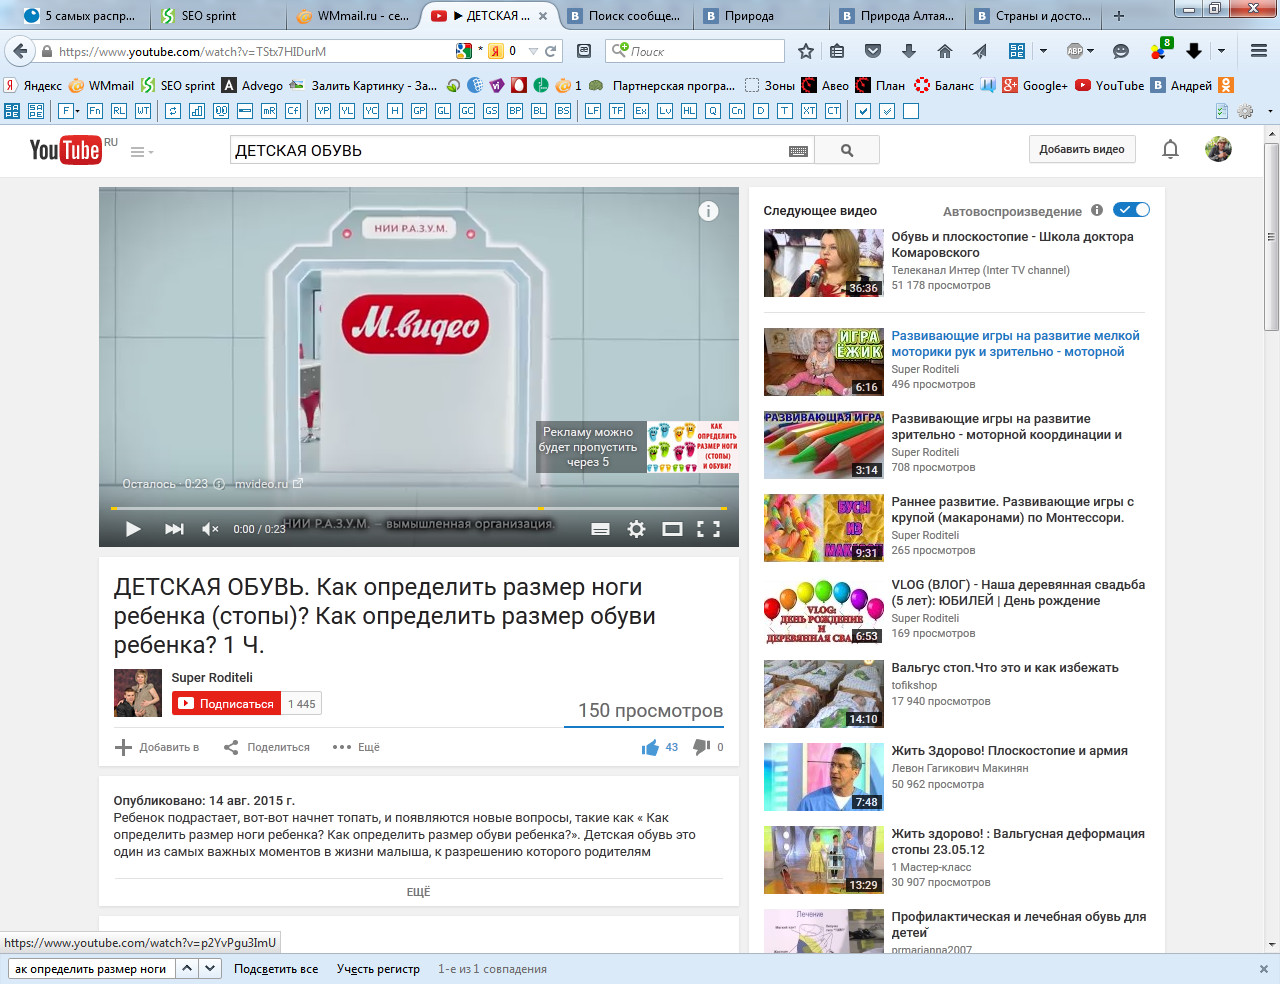Open the "Ещё" three-dots menu

tap(356, 747)
